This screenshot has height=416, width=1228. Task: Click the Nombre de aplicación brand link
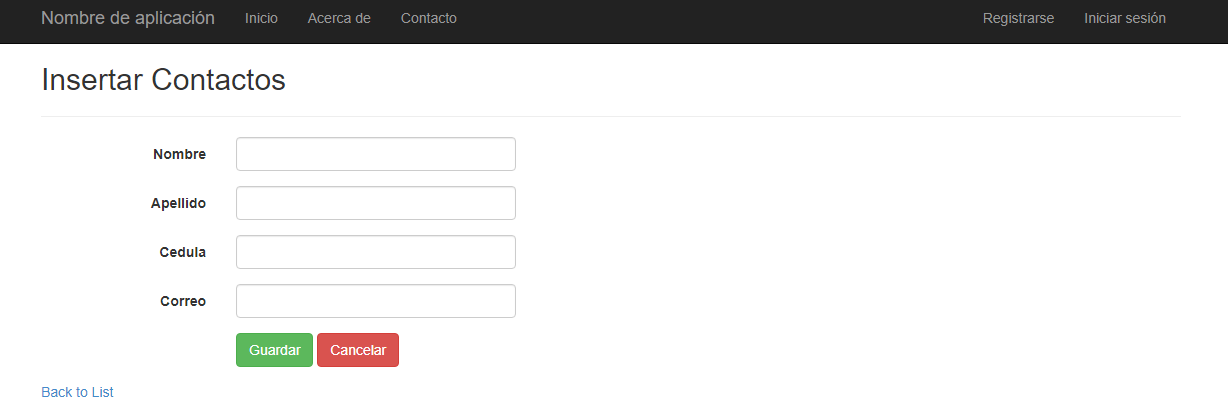(x=128, y=18)
